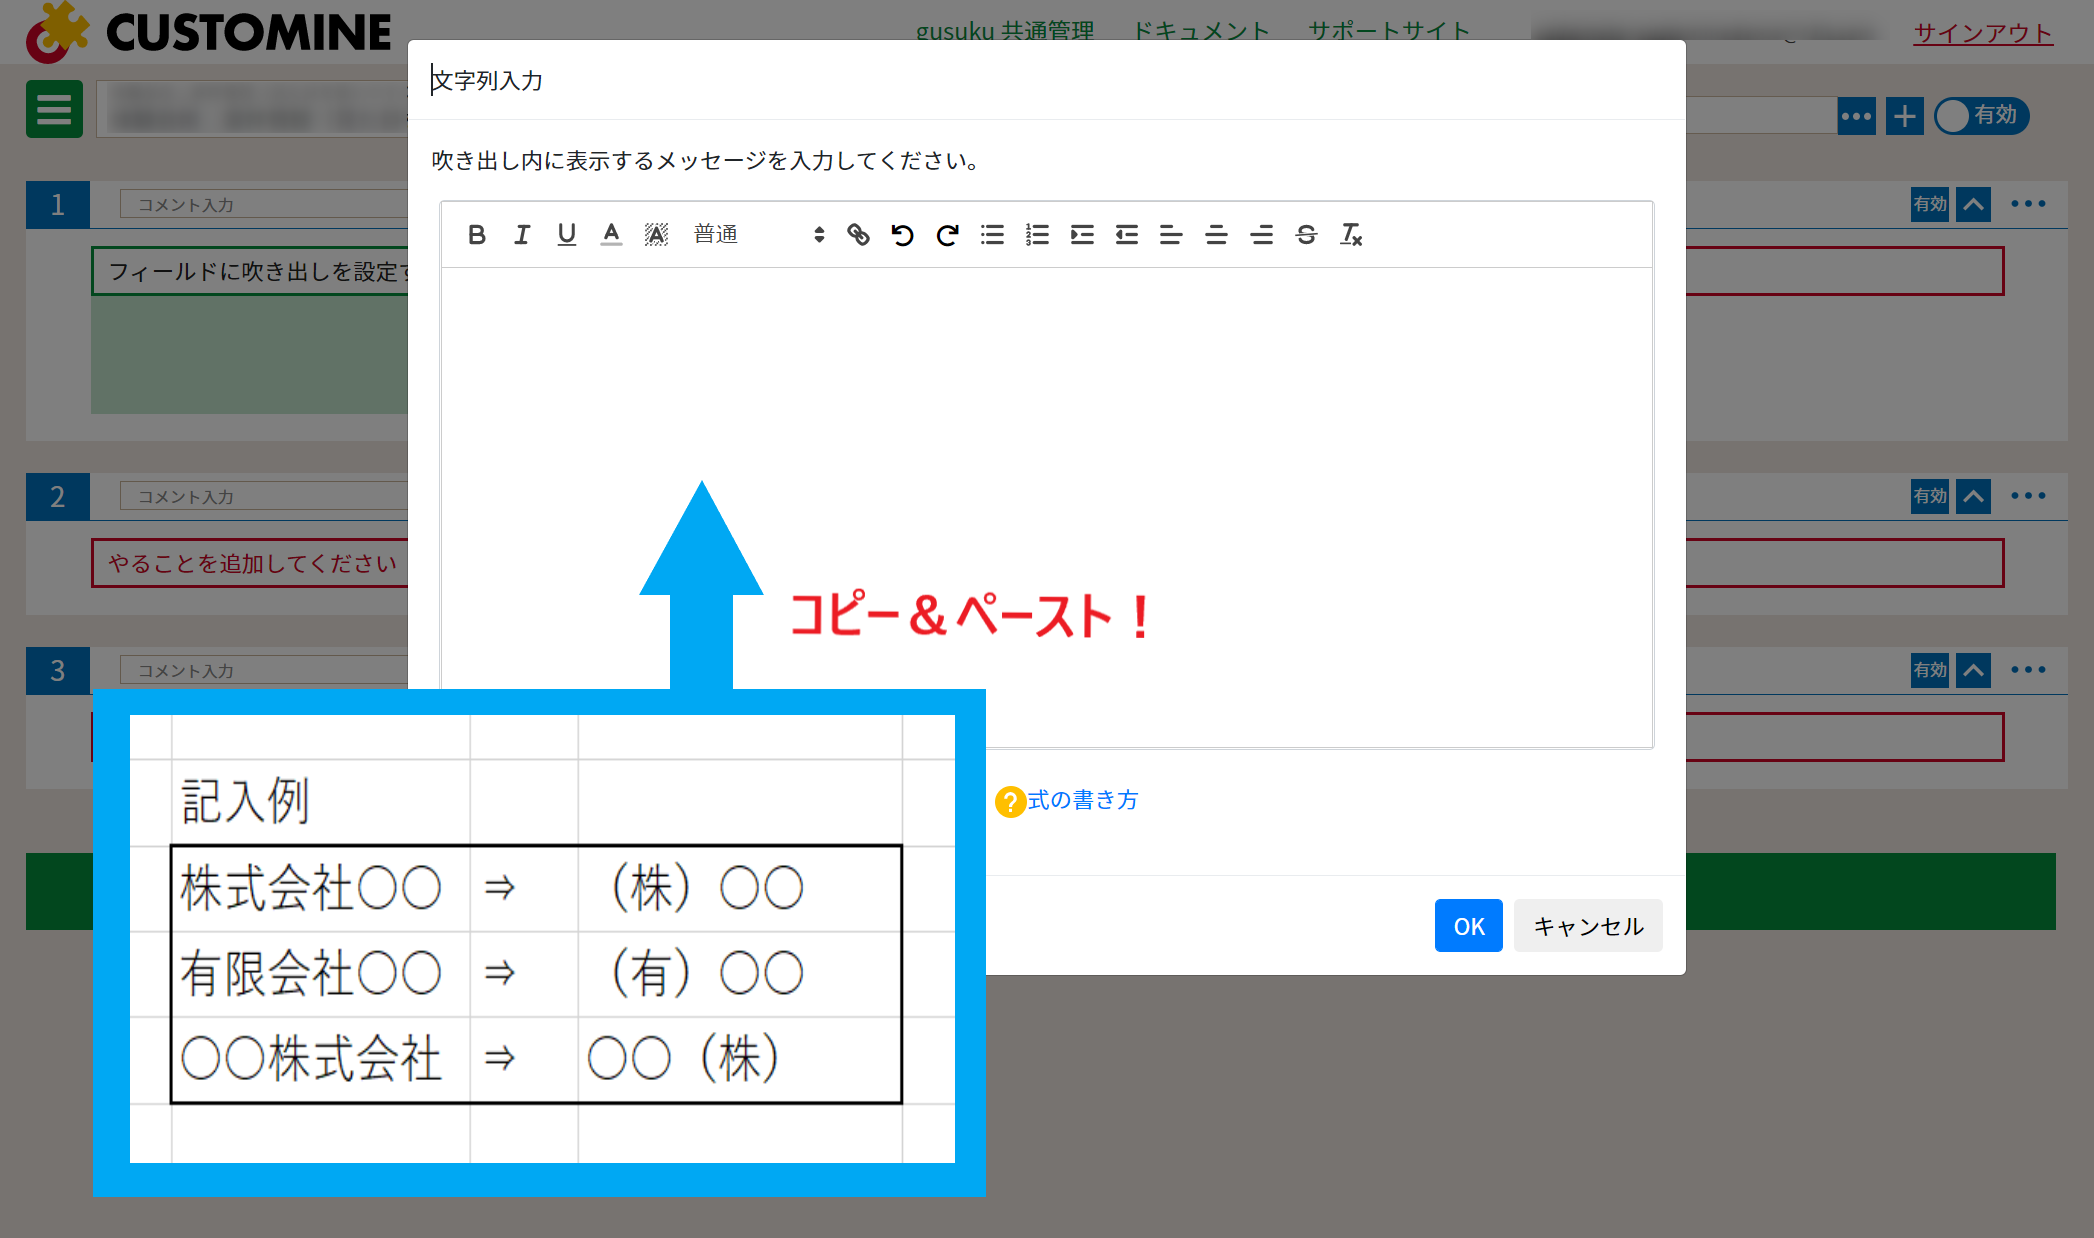Toggle the 有効 switch at the top right

click(x=1980, y=116)
